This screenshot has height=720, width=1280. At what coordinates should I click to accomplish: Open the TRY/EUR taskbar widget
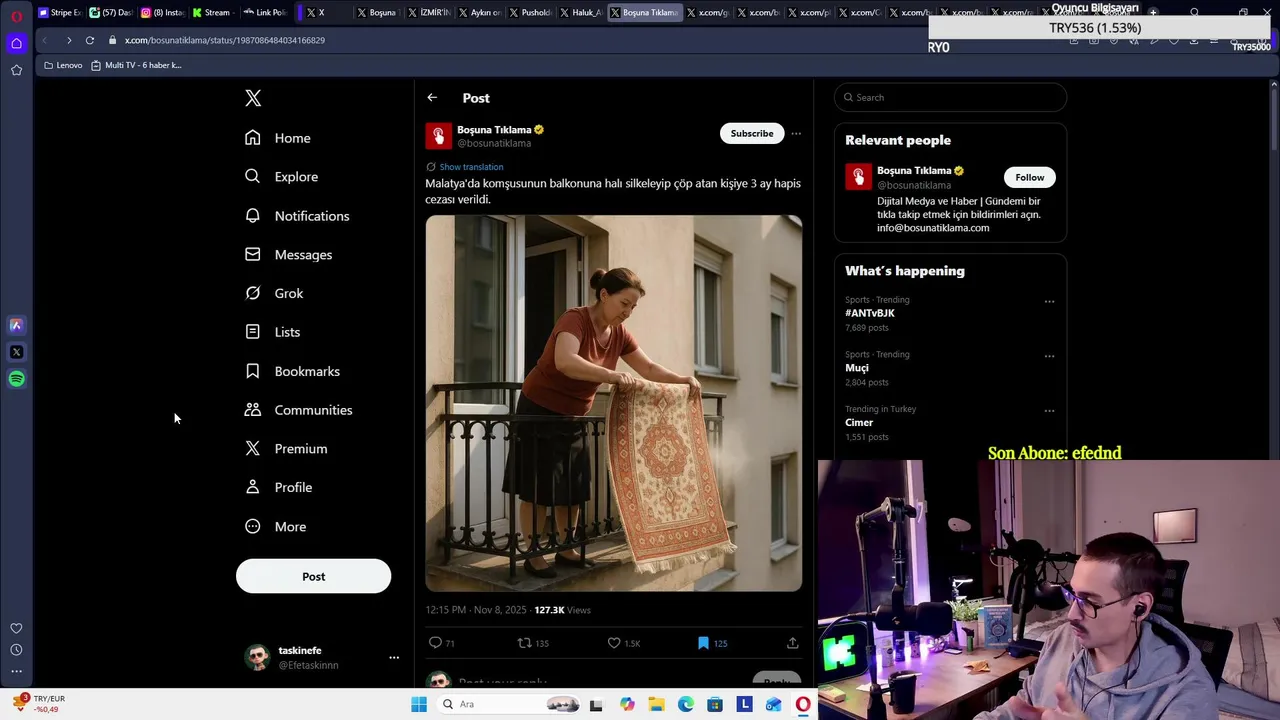point(40,704)
